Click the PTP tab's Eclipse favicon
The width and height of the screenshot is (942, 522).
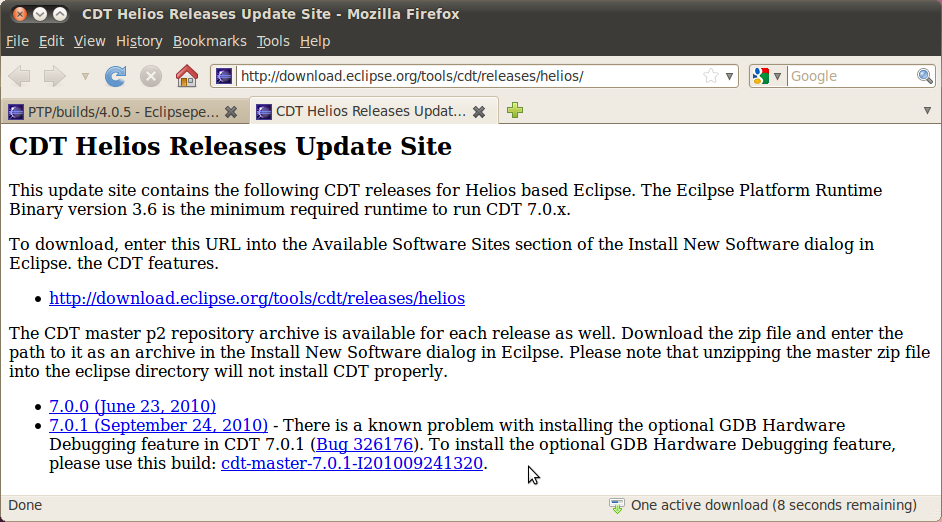tap(16, 112)
